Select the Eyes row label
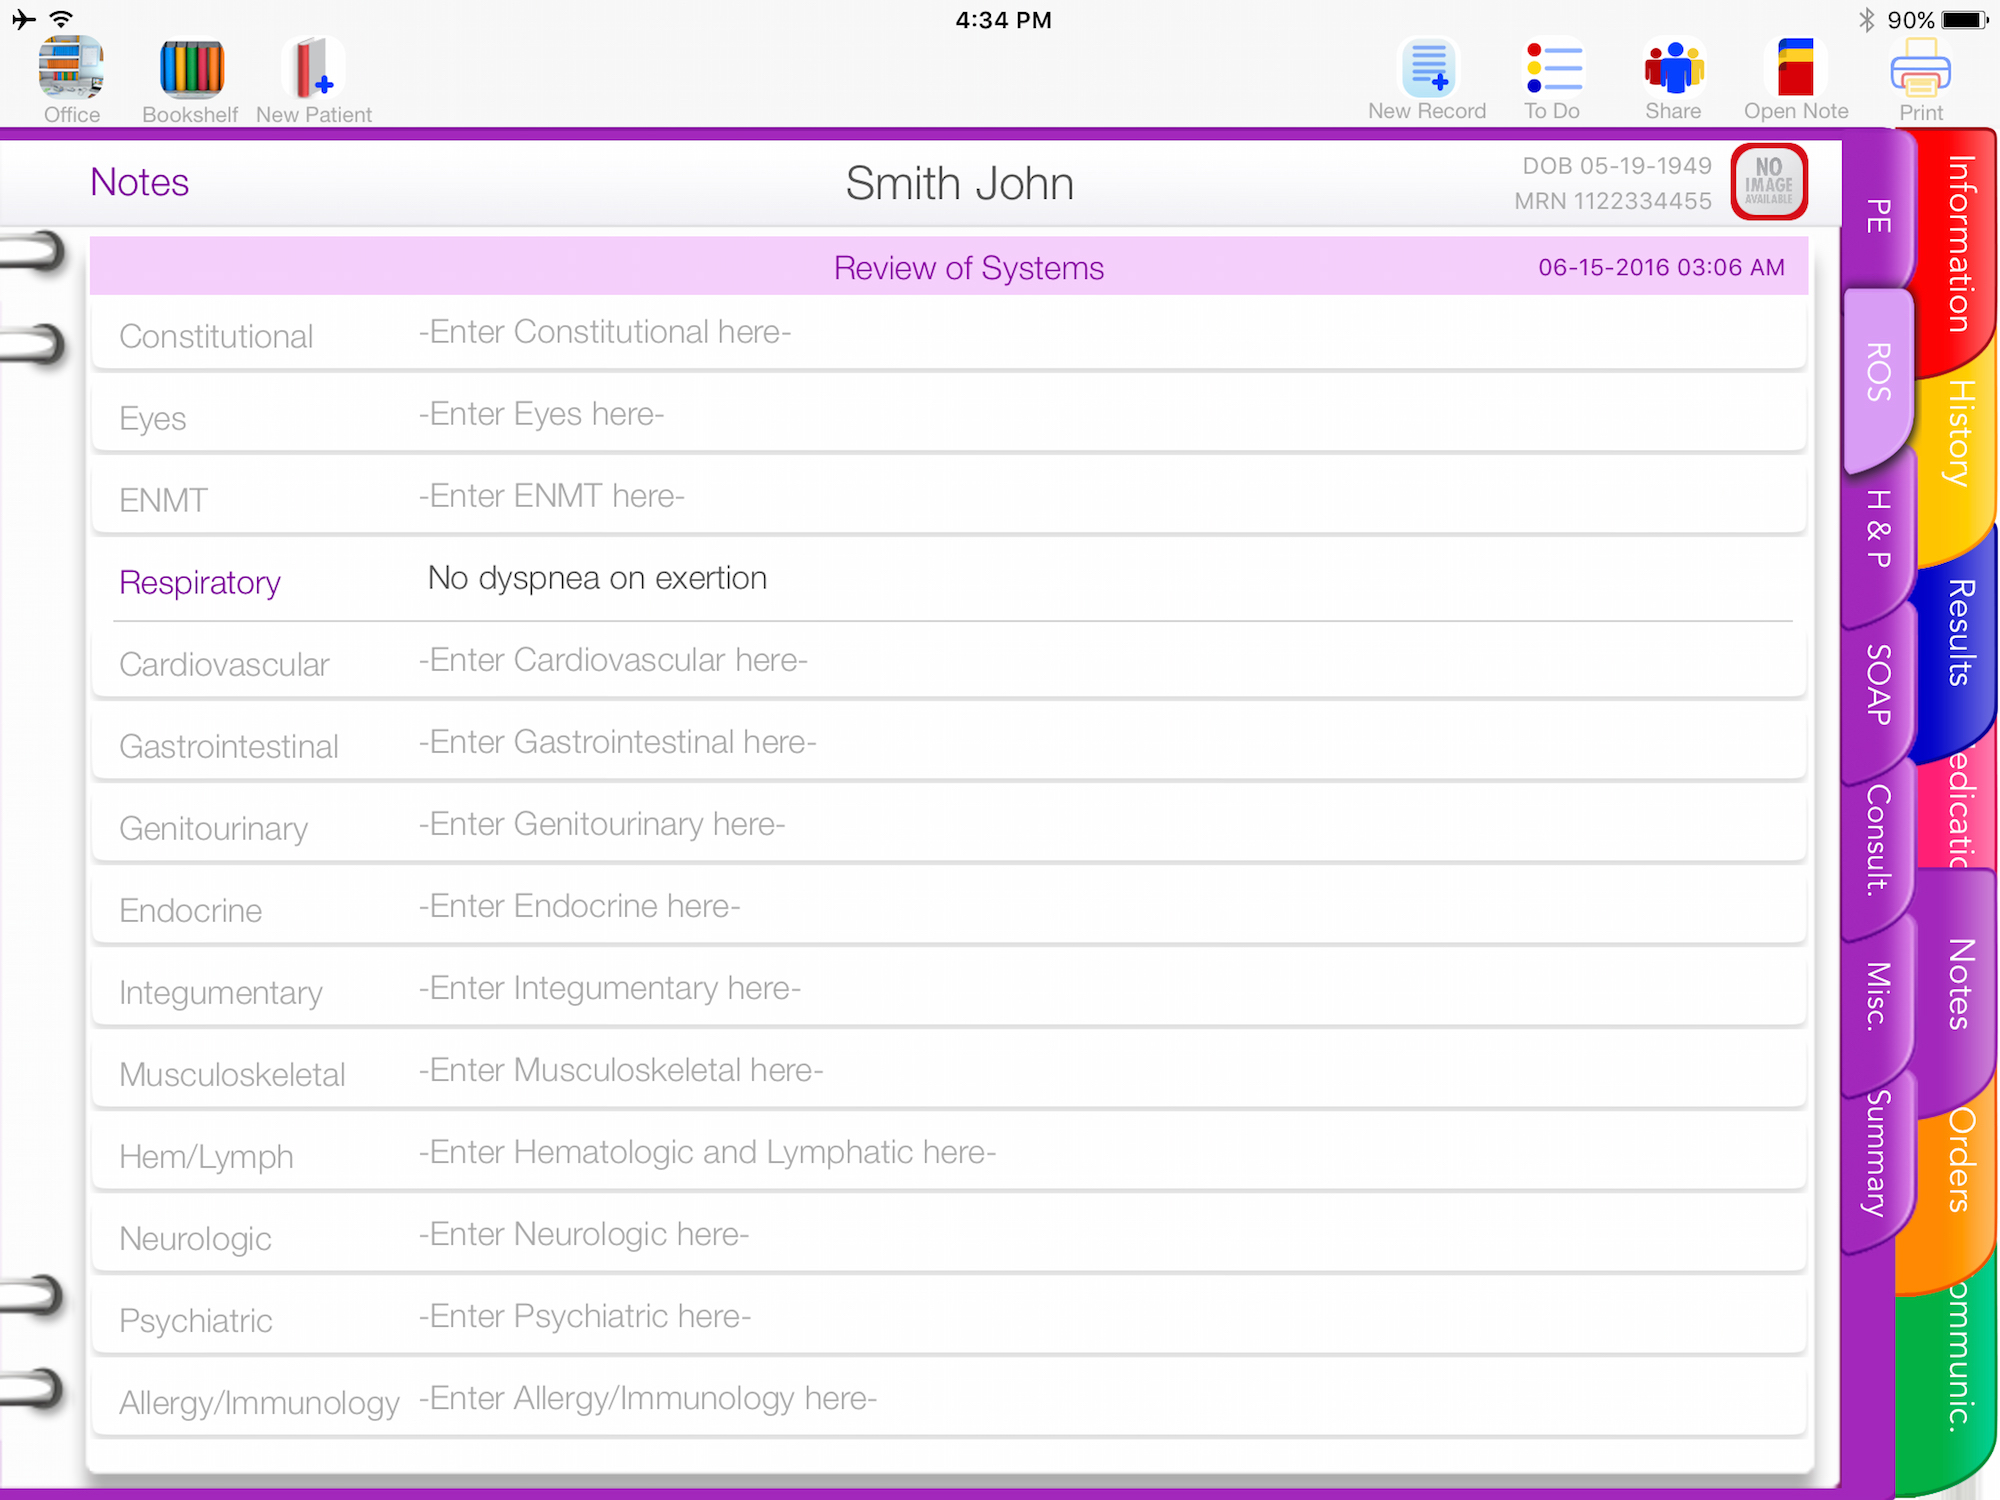Screen dimensions: 2000x1500 click(152, 418)
